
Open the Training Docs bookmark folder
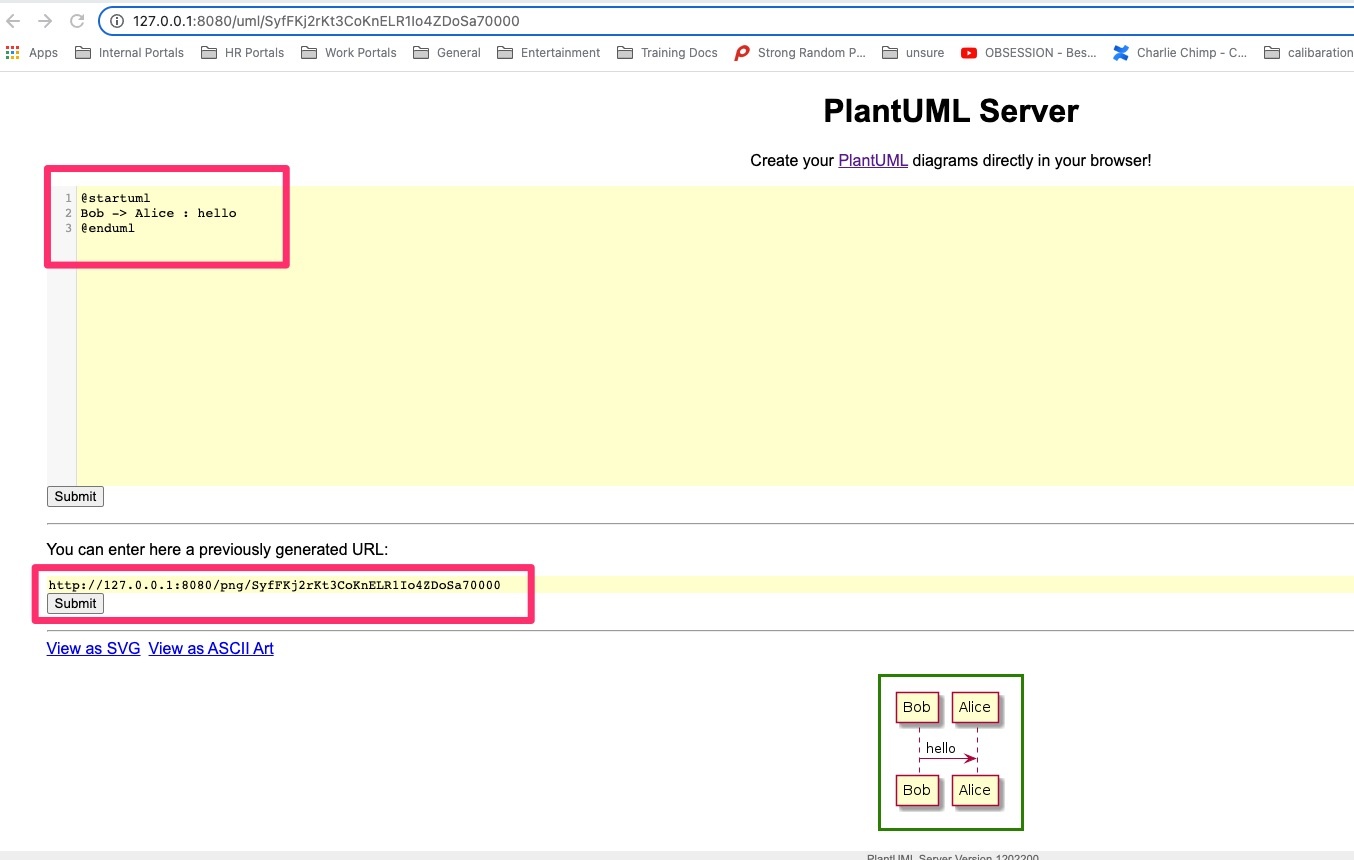pyautogui.click(x=667, y=53)
